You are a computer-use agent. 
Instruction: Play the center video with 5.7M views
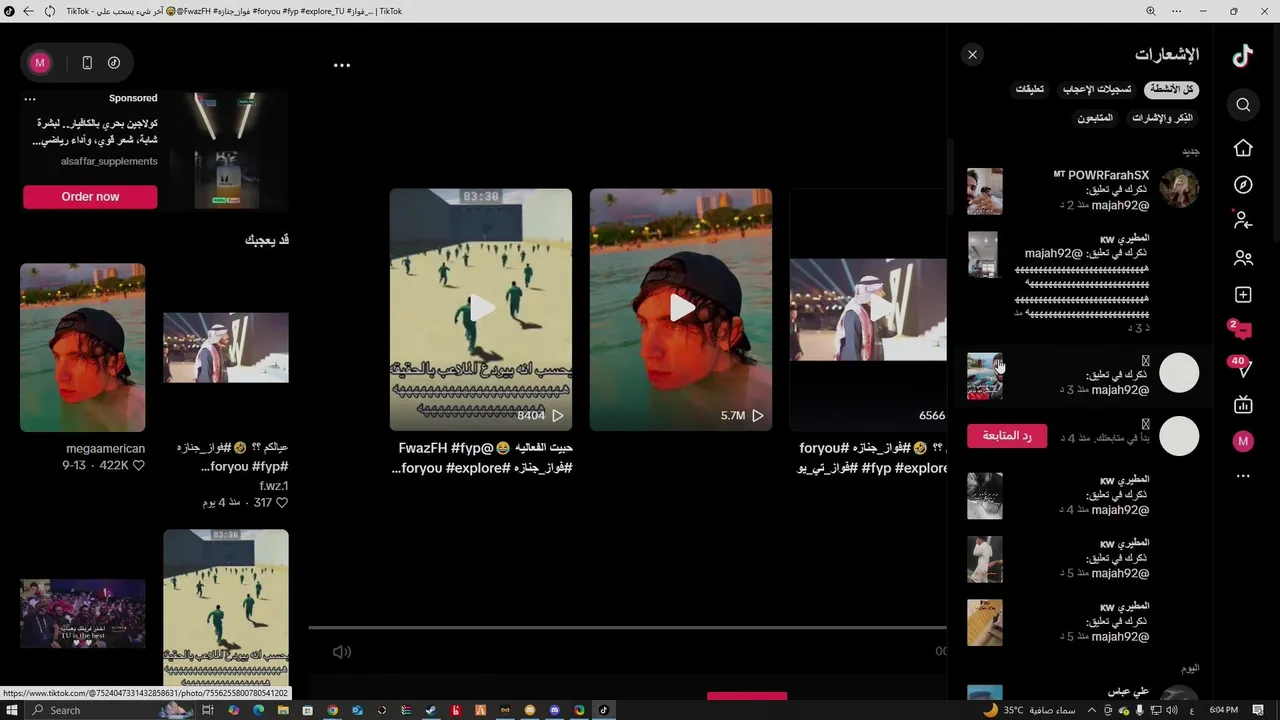[681, 309]
